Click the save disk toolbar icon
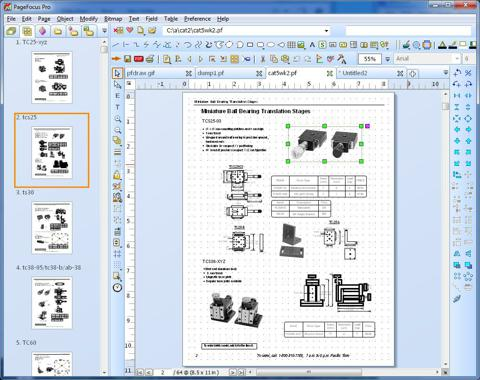This screenshot has width=480, height=380. [x=127, y=59]
